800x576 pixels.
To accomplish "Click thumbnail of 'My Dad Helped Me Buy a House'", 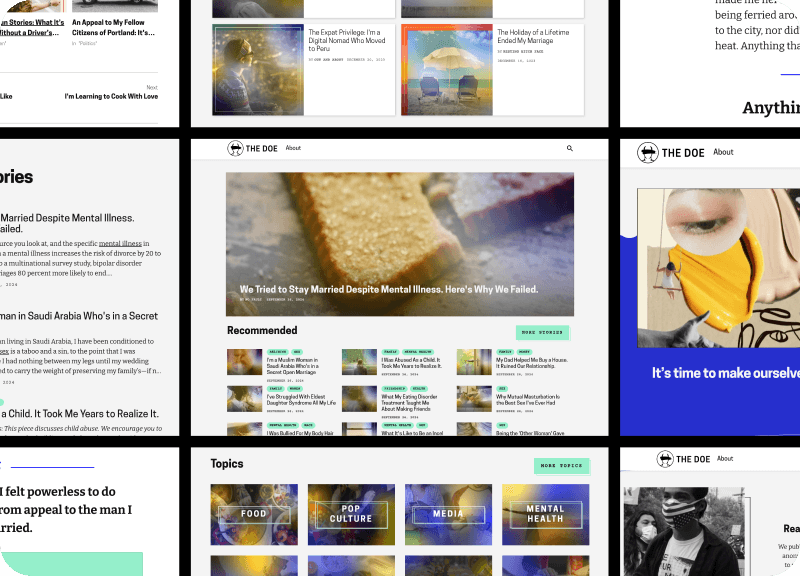I will tap(474, 362).
